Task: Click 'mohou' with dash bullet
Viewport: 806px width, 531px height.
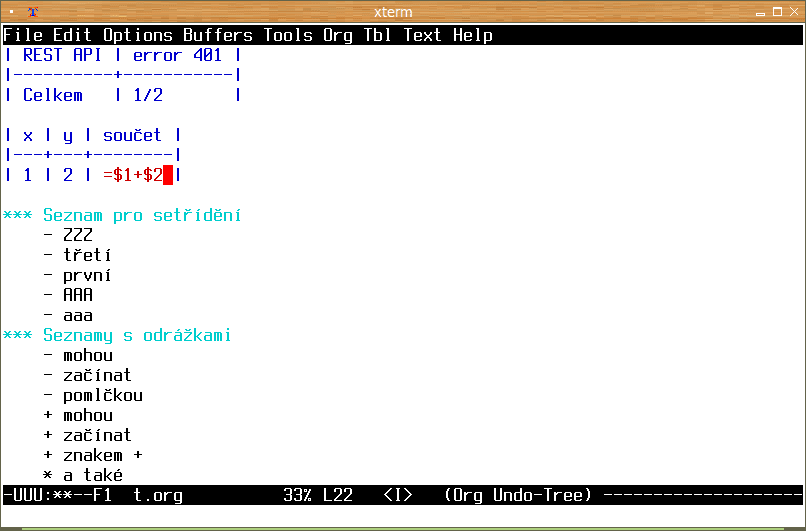Action: [x=88, y=356]
